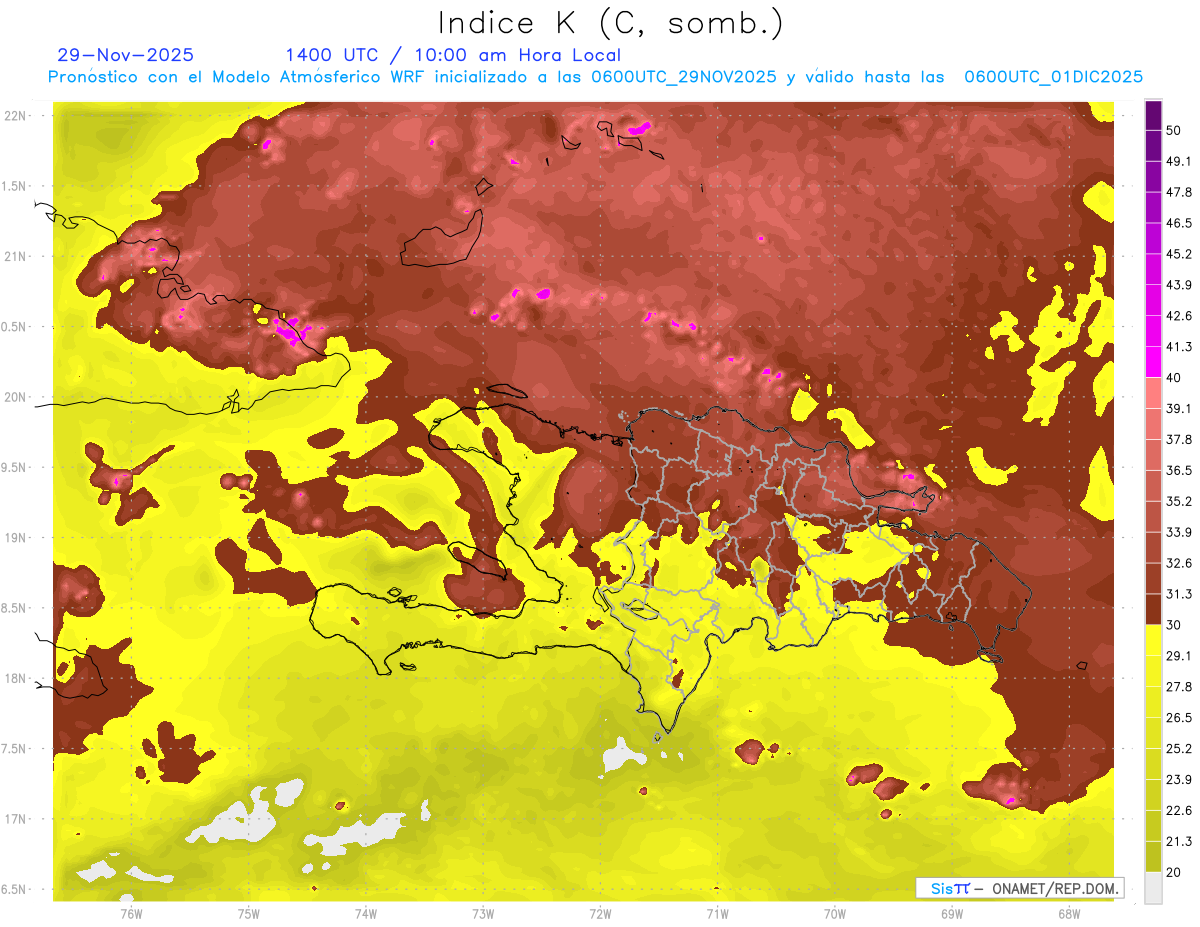Image resolution: width=1200 pixels, height=927 pixels.
Task: Click the colorbar value "42.6"
Action: [x=1179, y=316]
